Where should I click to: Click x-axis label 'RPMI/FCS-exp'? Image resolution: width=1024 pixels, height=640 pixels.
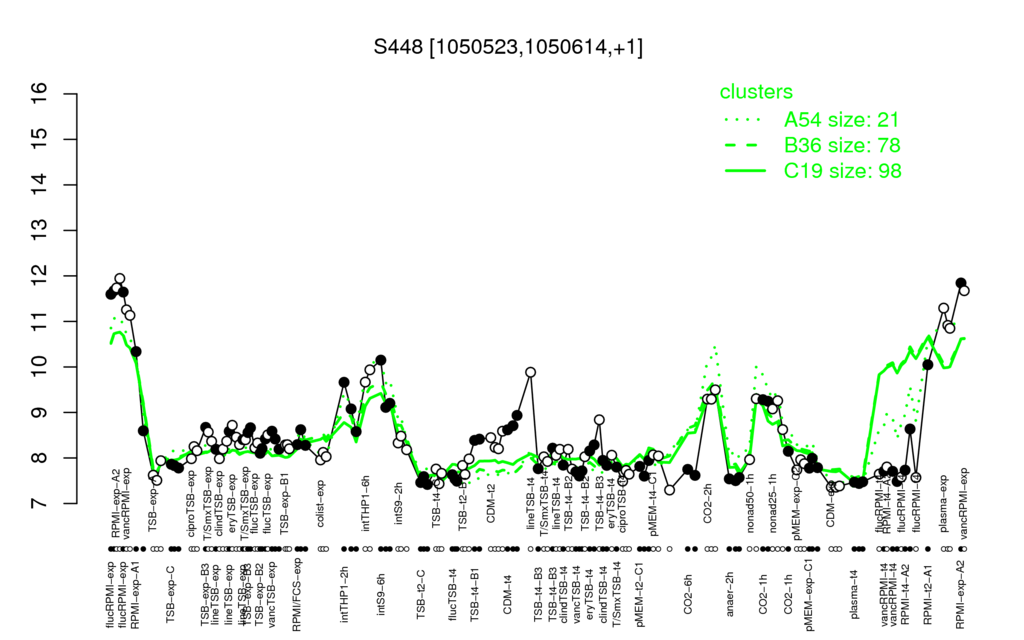(297, 596)
